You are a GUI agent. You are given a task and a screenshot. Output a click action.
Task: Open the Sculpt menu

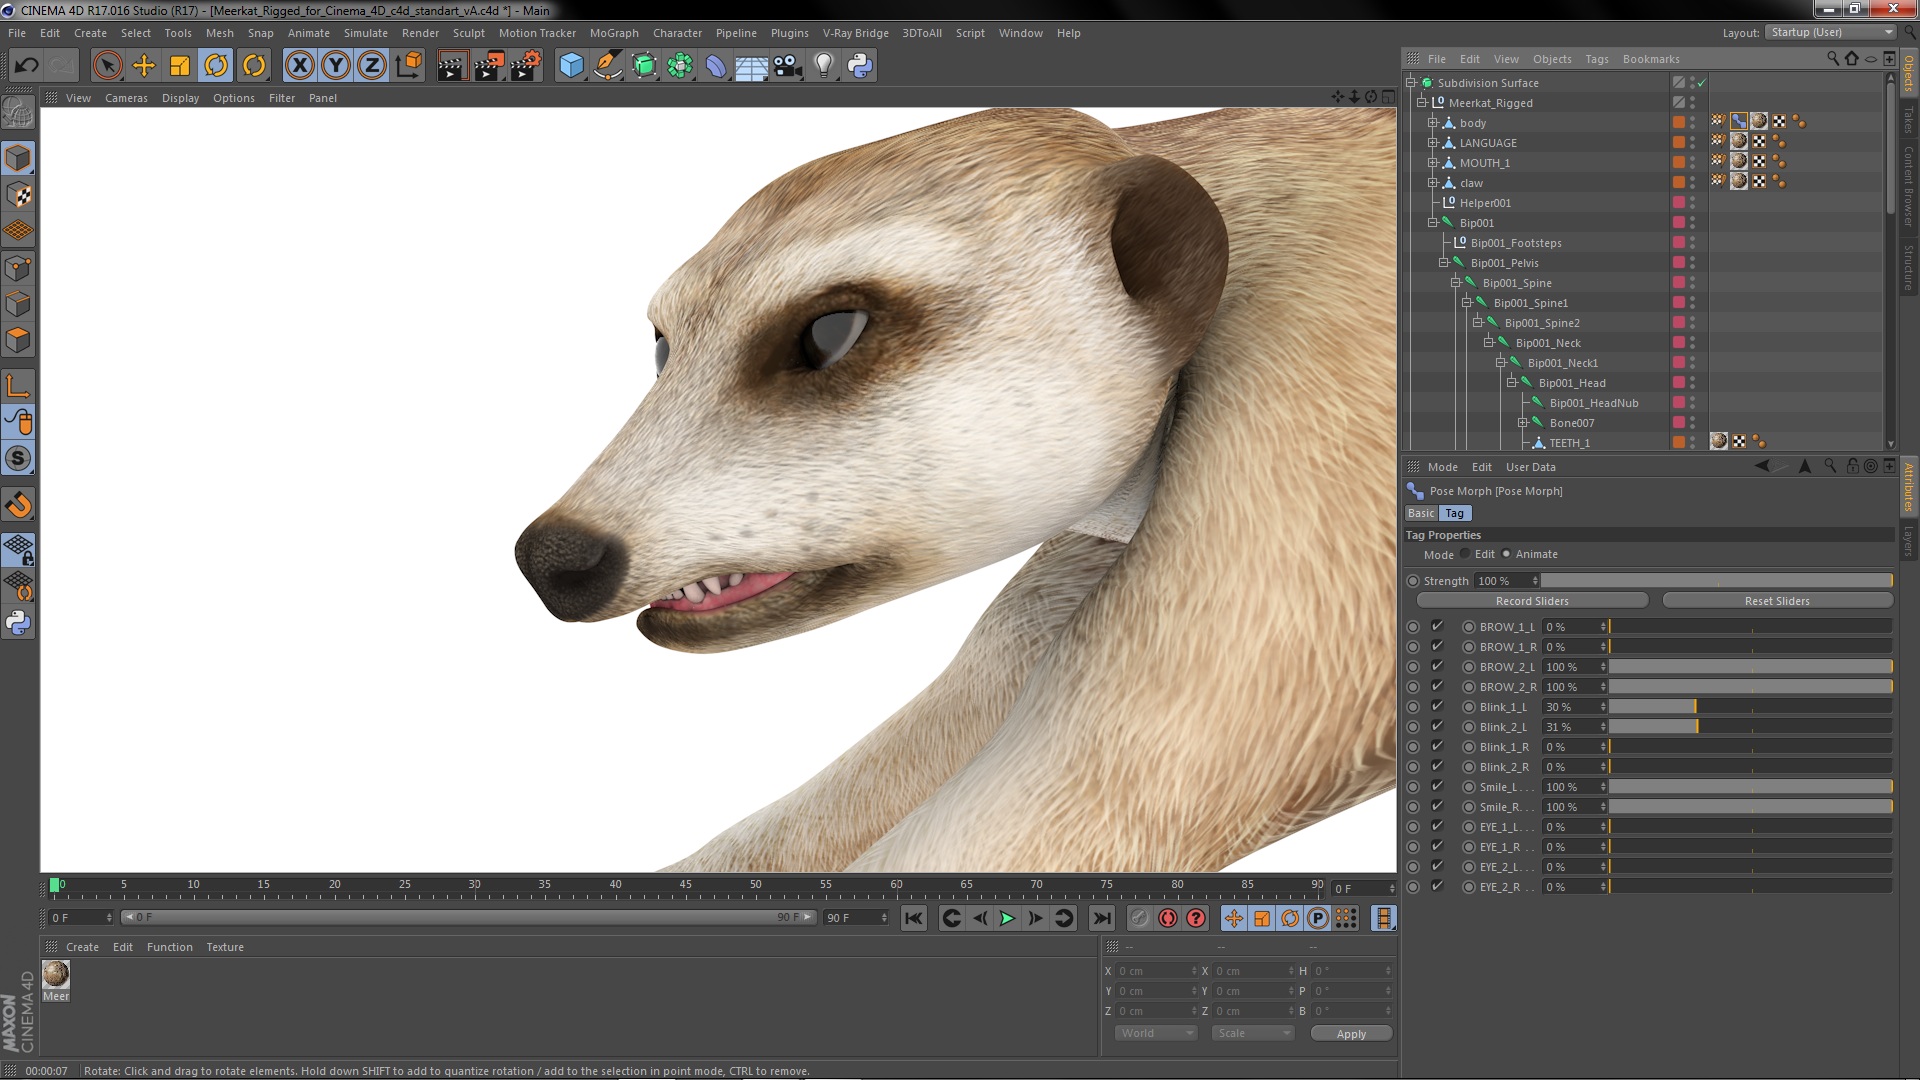pos(468,33)
